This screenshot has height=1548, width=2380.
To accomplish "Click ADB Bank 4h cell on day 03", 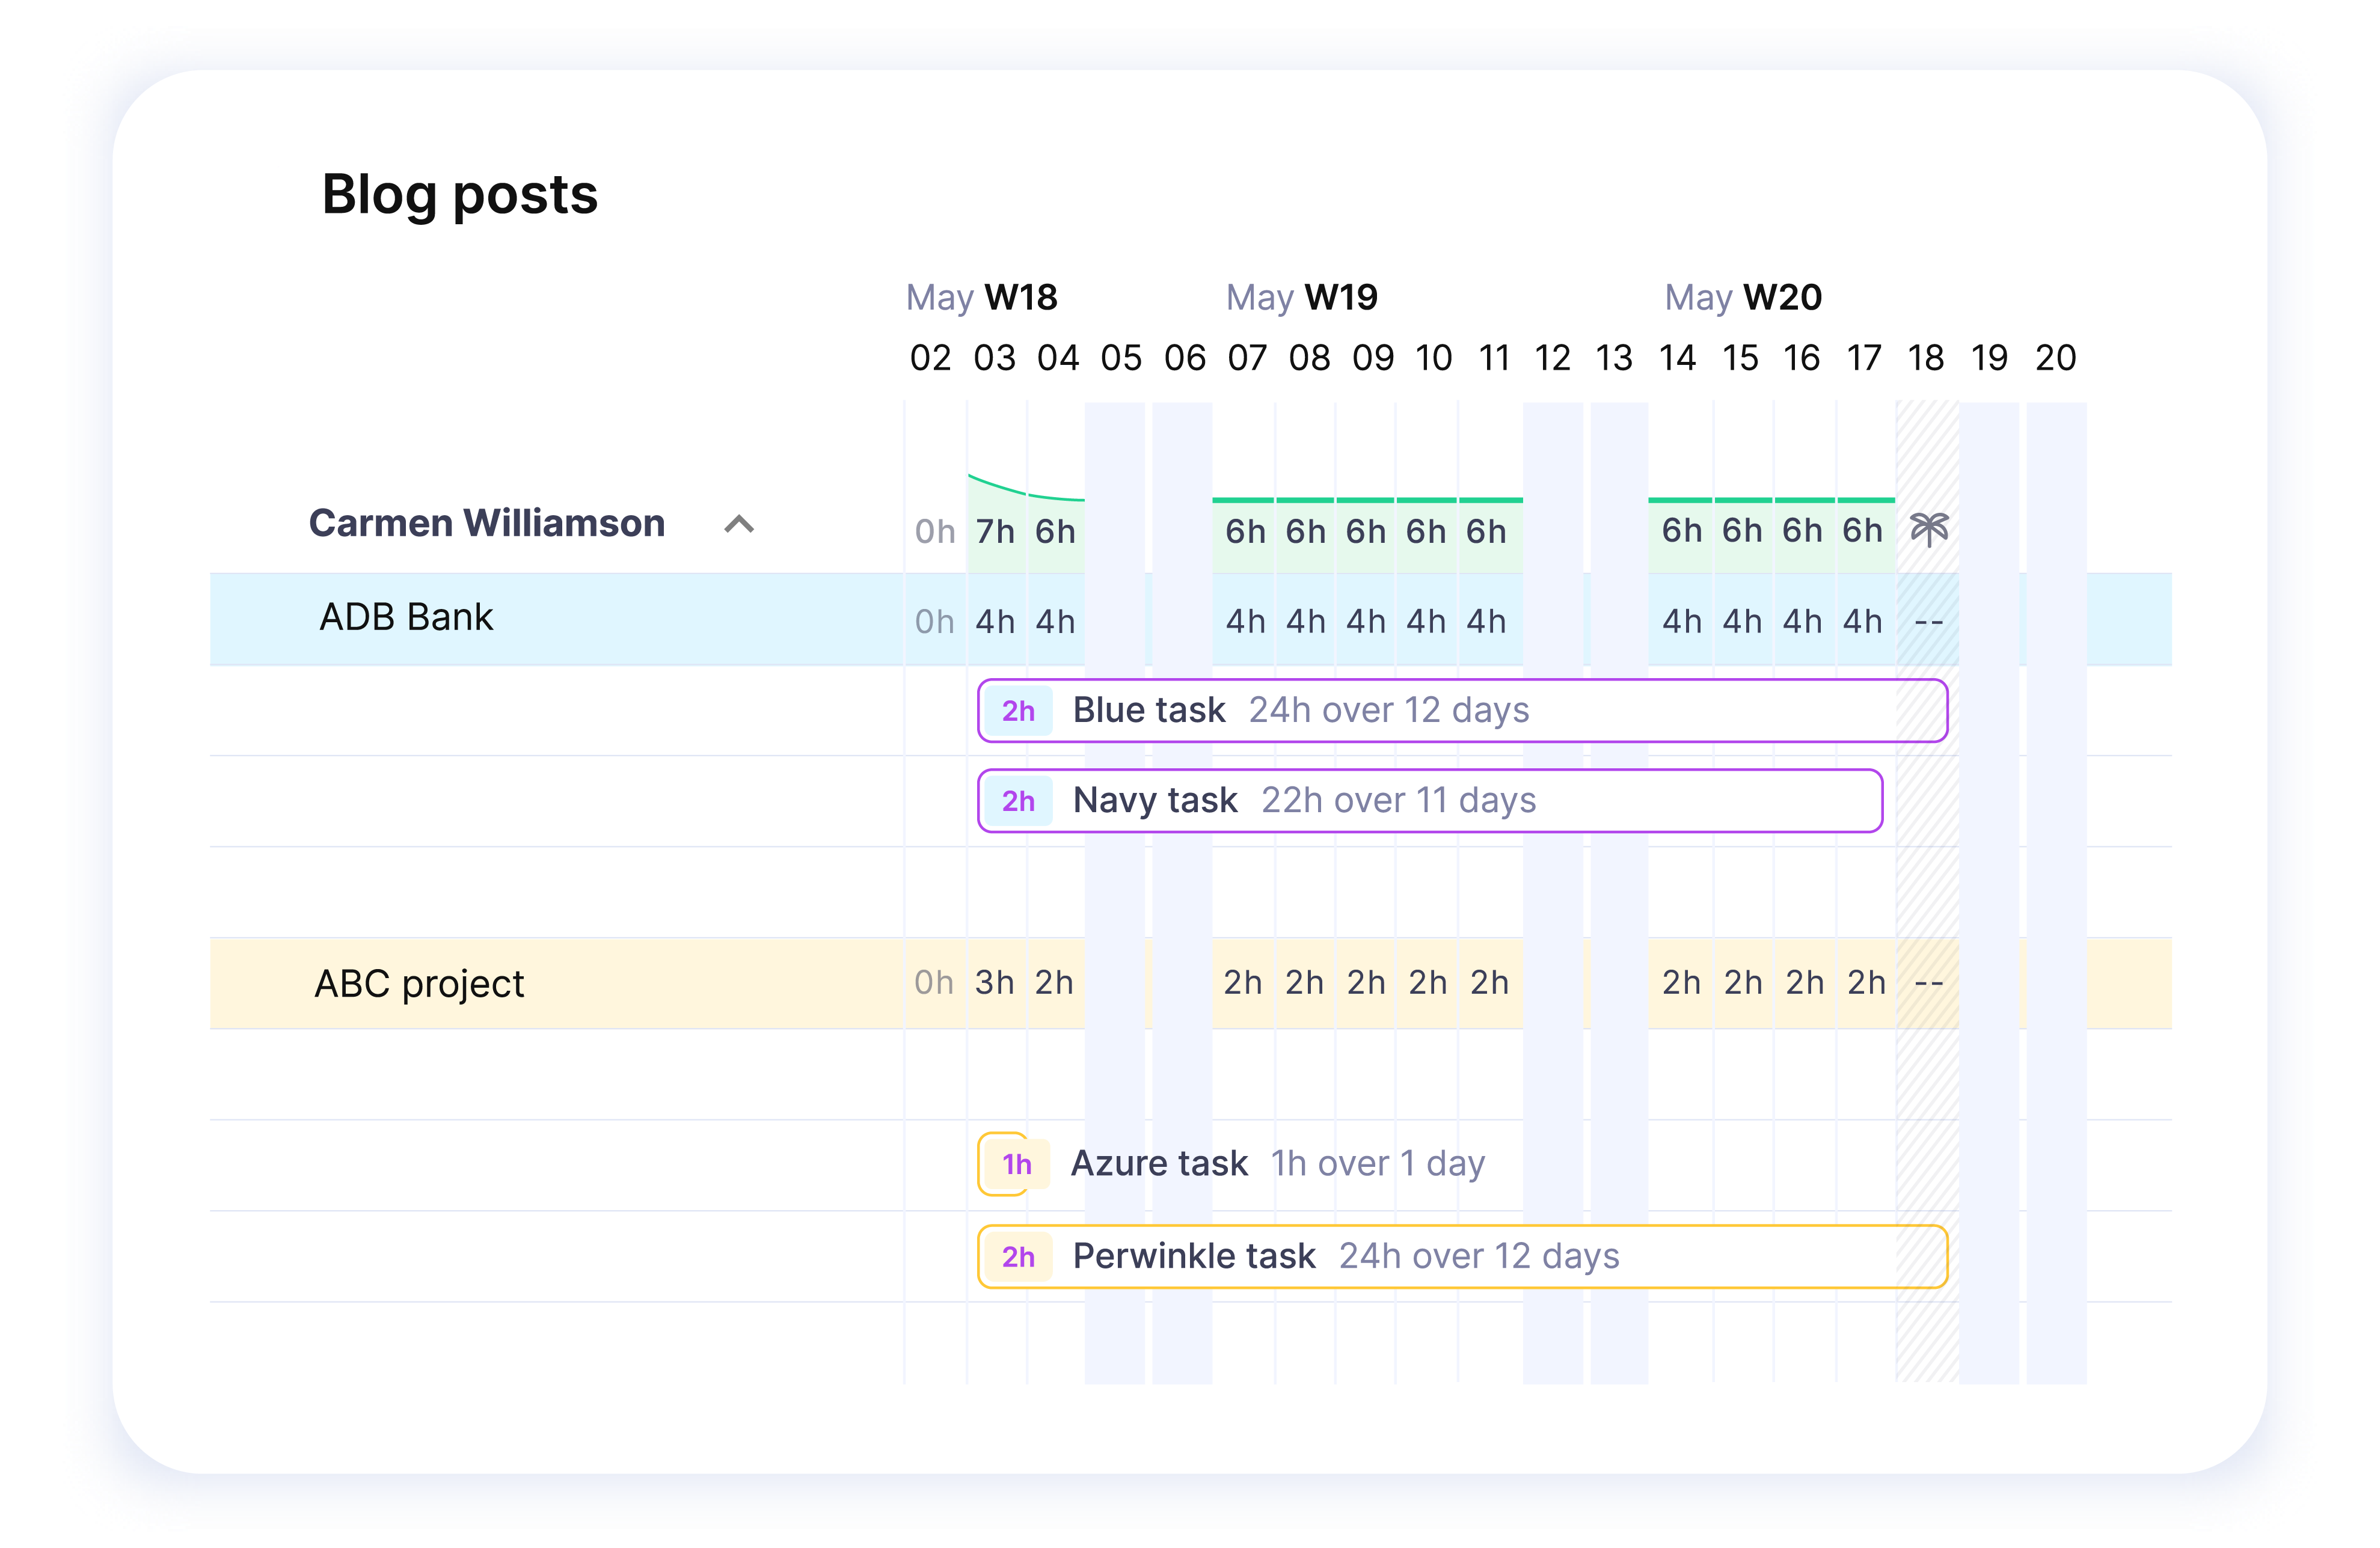I will click(995, 622).
